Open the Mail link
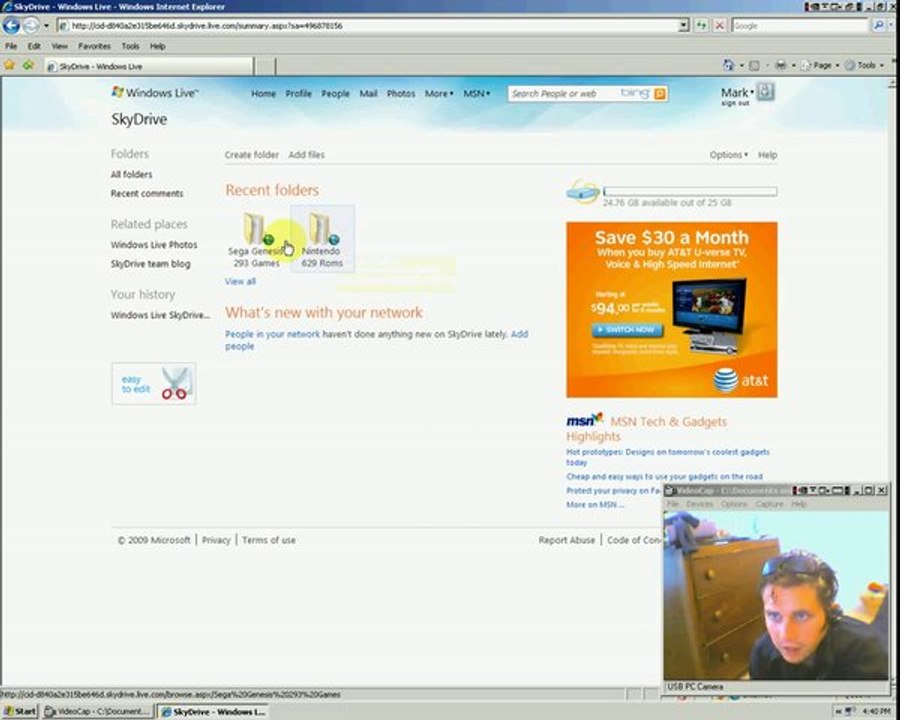This screenshot has width=900, height=720. coord(368,94)
